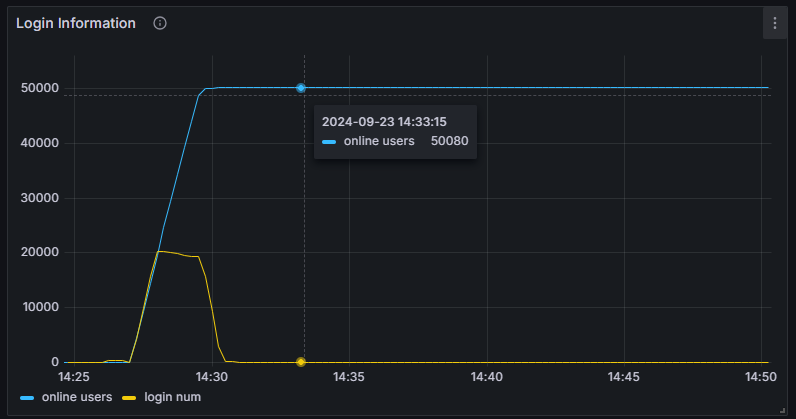Click the 20000 label on the y-axis
This screenshot has width=796, height=419.
coord(41,252)
